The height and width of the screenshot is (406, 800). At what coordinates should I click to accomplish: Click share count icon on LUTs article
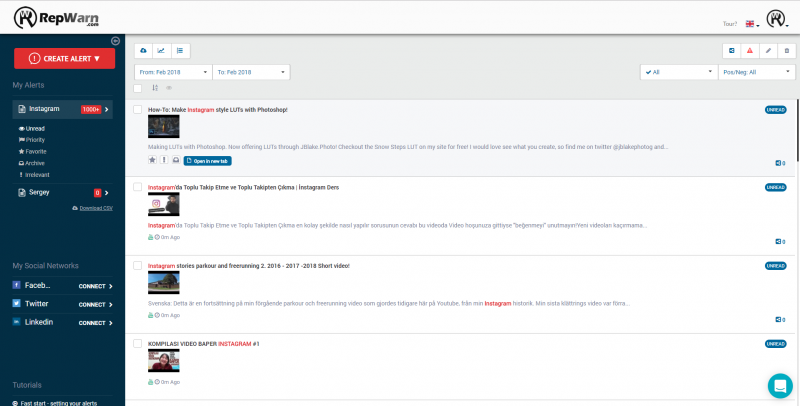[780, 163]
